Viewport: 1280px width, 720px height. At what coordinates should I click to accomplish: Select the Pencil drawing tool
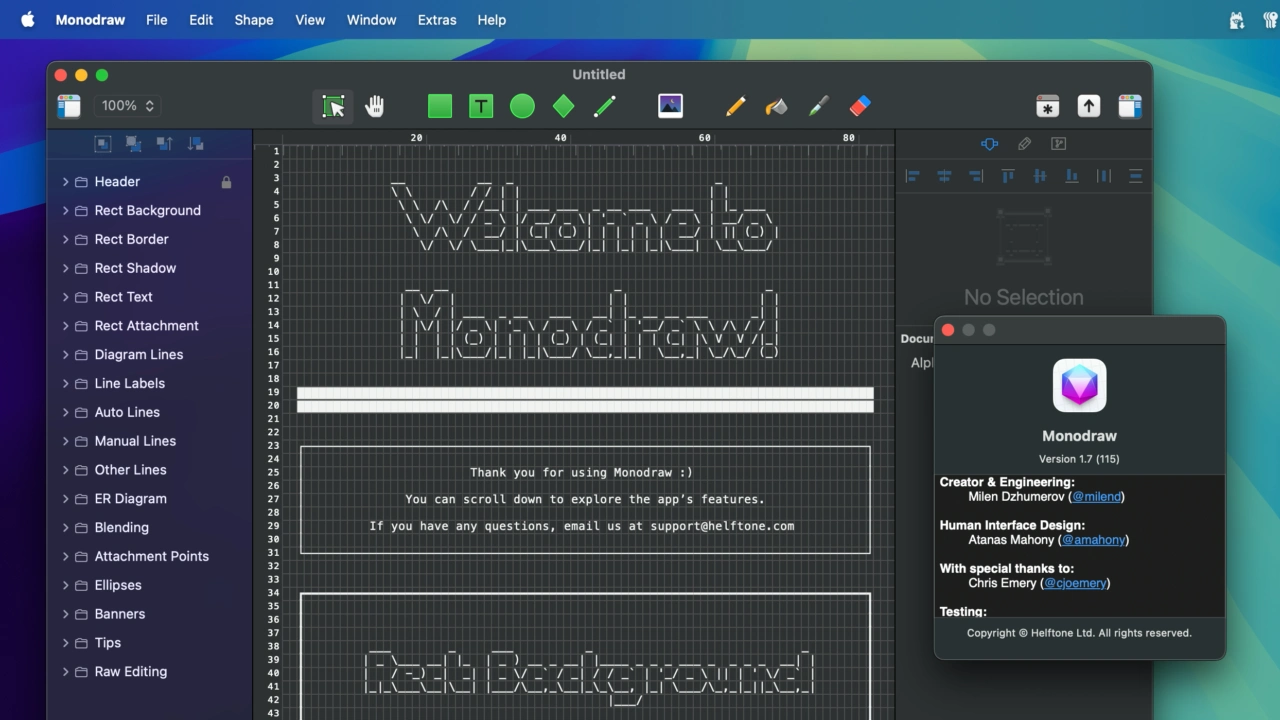[736, 106]
